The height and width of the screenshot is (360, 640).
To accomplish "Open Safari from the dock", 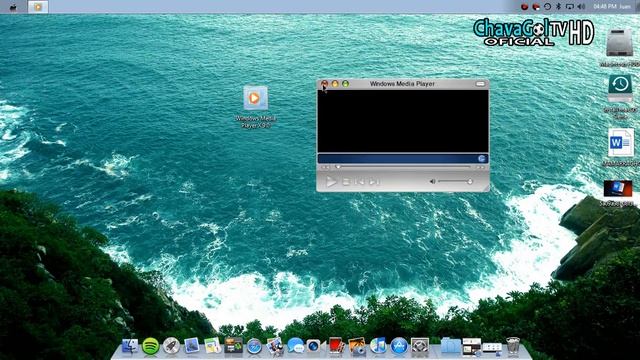I will tap(254, 347).
